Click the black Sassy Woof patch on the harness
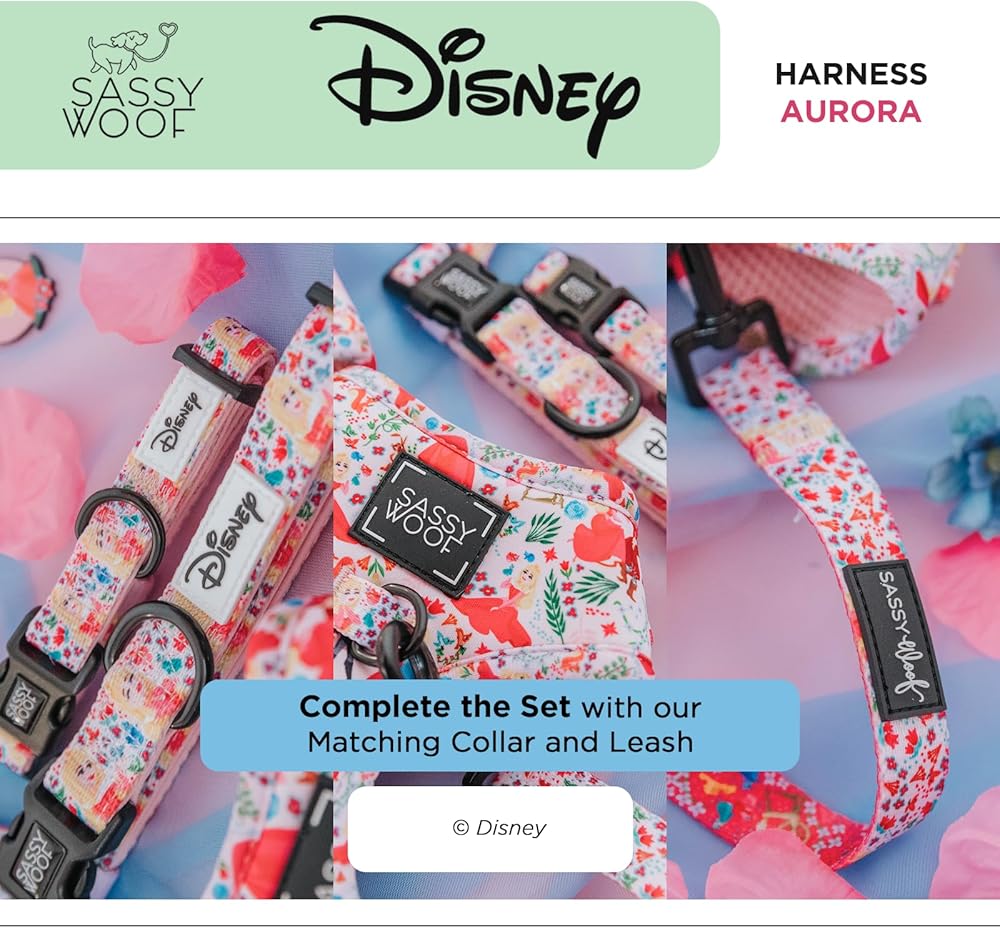The height and width of the screenshot is (928, 1000). 429,524
